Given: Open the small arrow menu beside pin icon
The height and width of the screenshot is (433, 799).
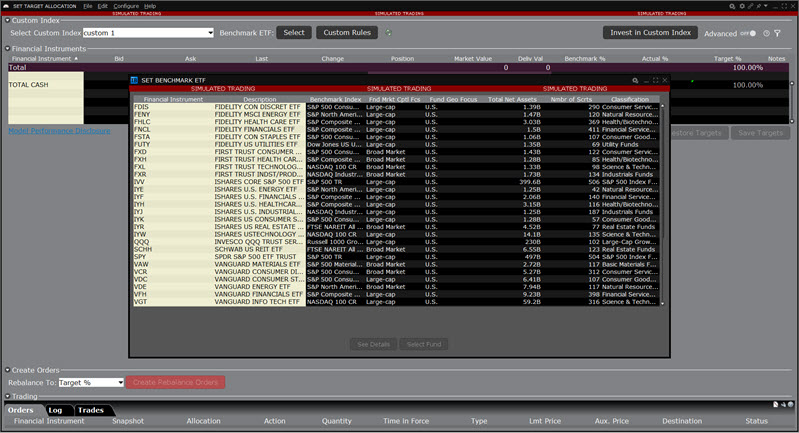Looking at the screenshot, I should (x=765, y=6).
